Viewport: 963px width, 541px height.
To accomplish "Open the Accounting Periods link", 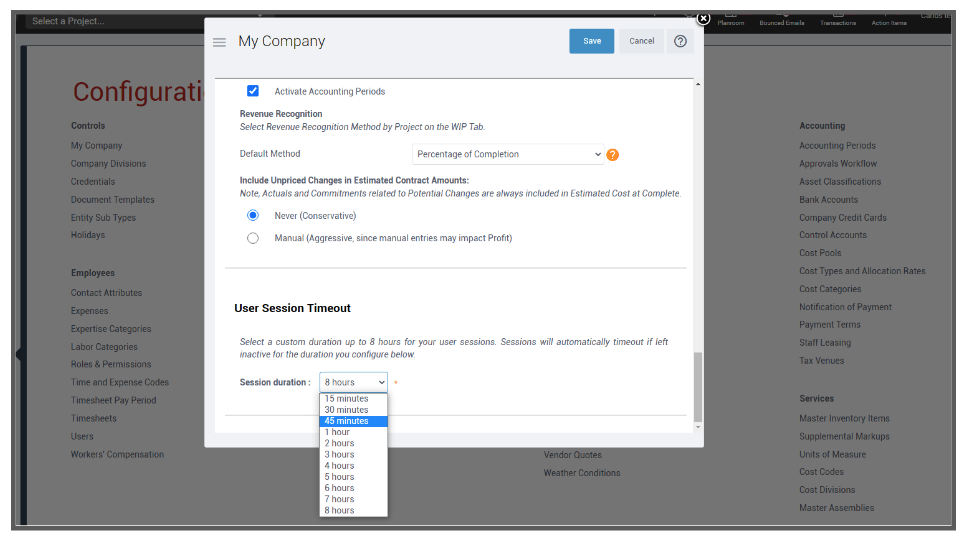I will pyautogui.click(x=837, y=146).
